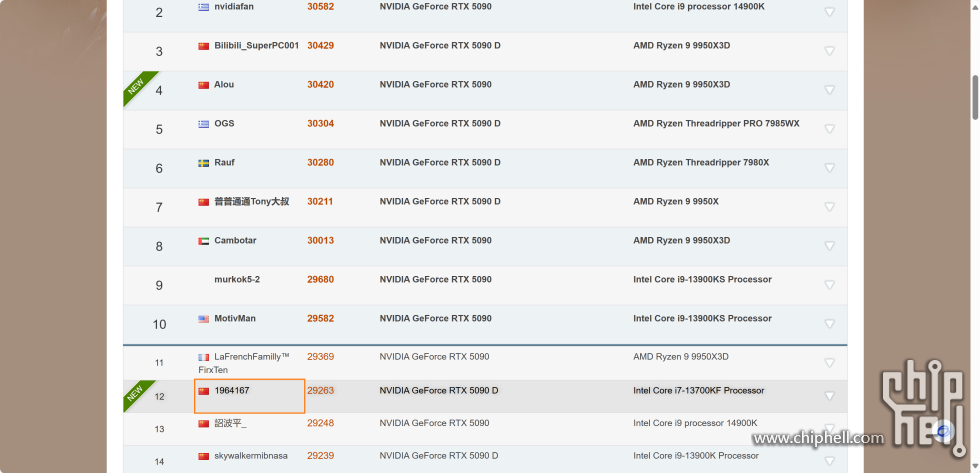Expand details for nvidiafan's rank 2 result
Screen dimensions: 980x473
point(829,12)
